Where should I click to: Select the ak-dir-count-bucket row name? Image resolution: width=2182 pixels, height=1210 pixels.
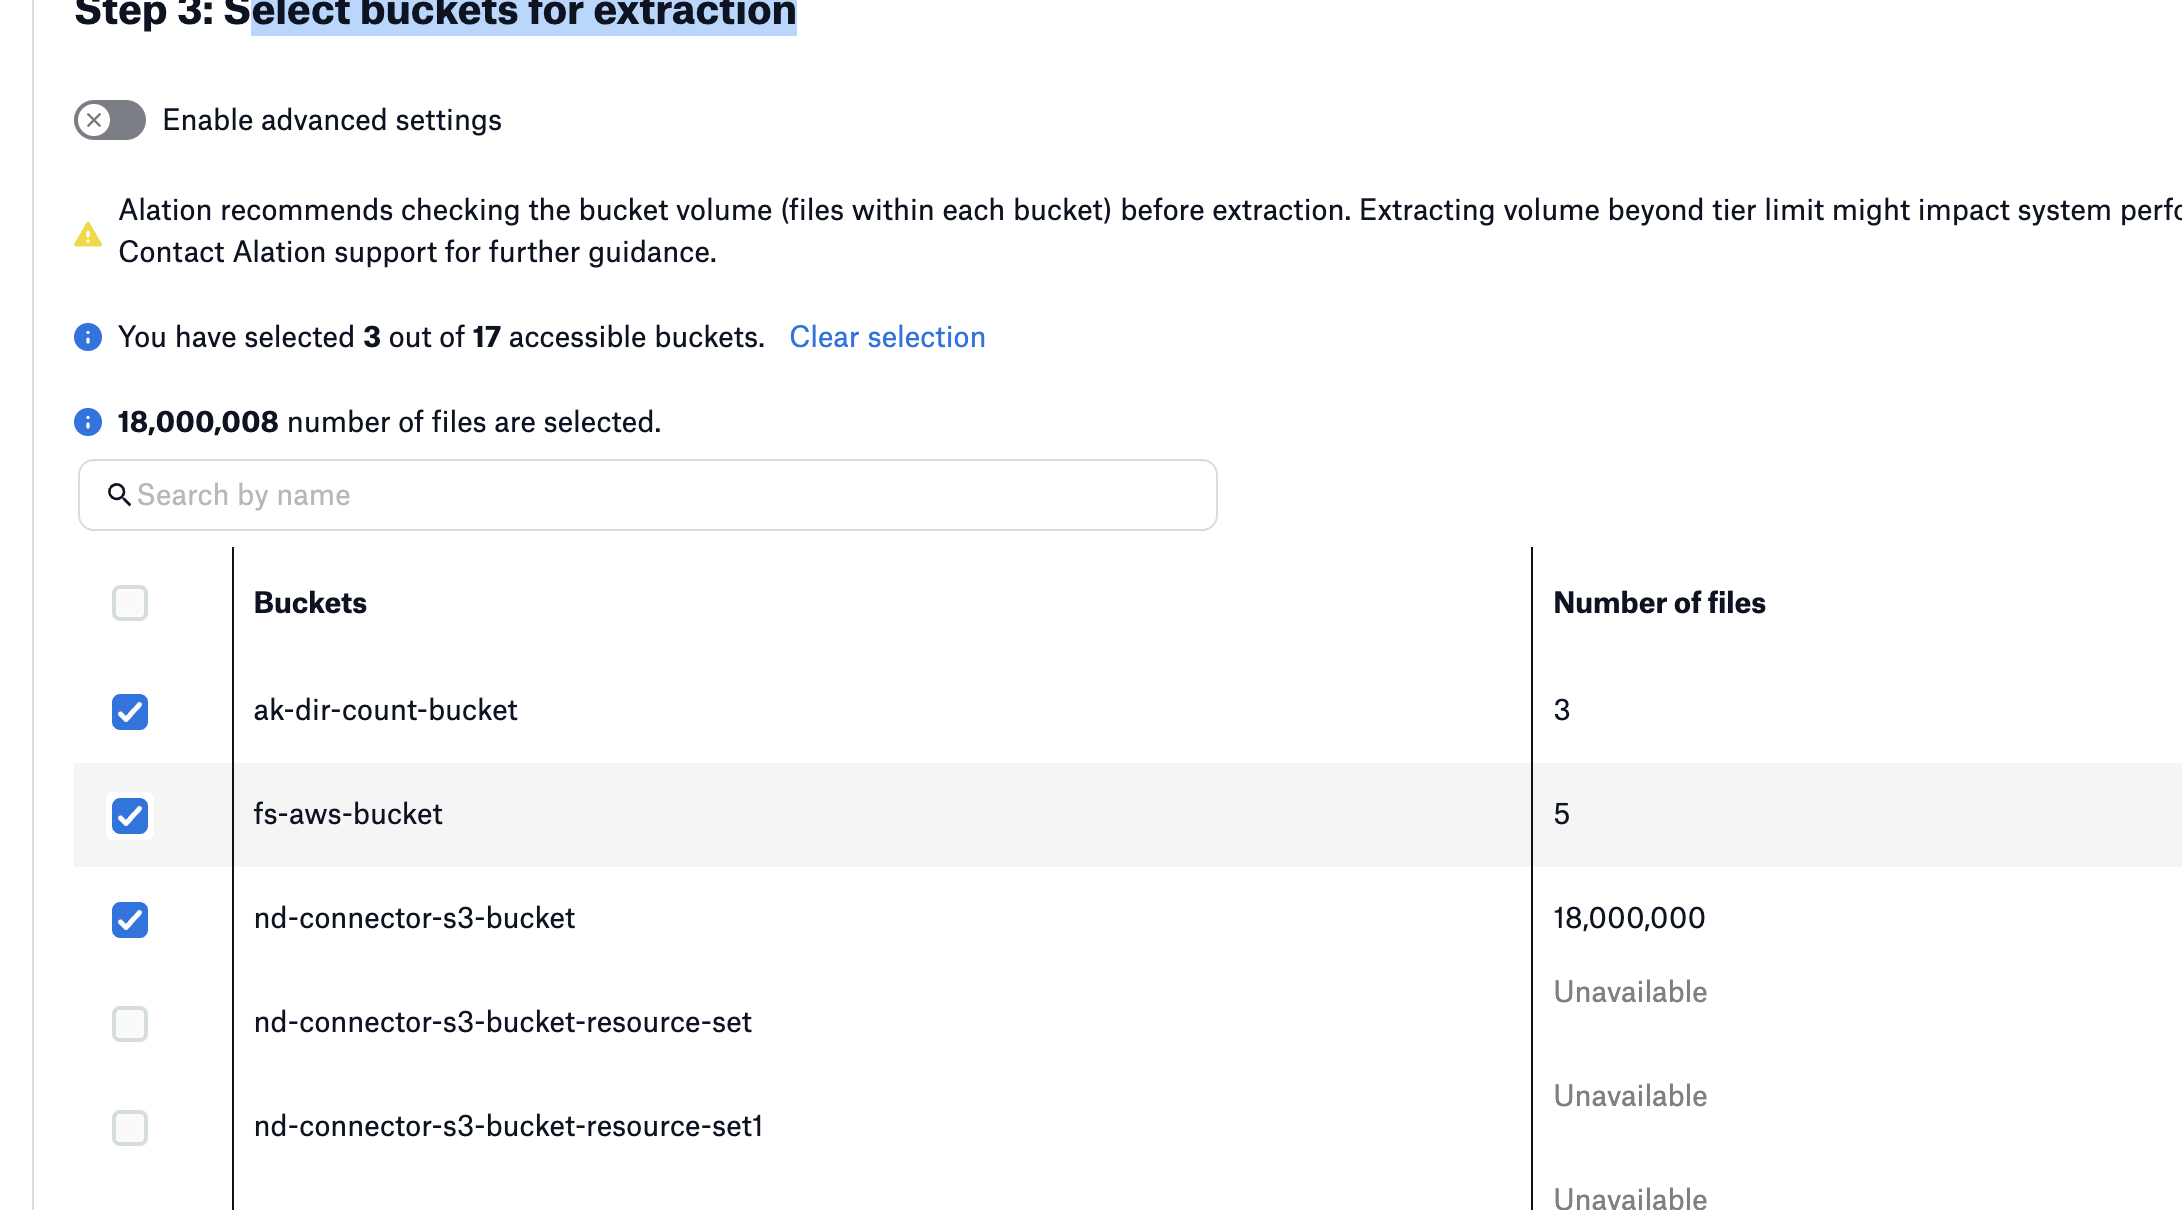385,710
